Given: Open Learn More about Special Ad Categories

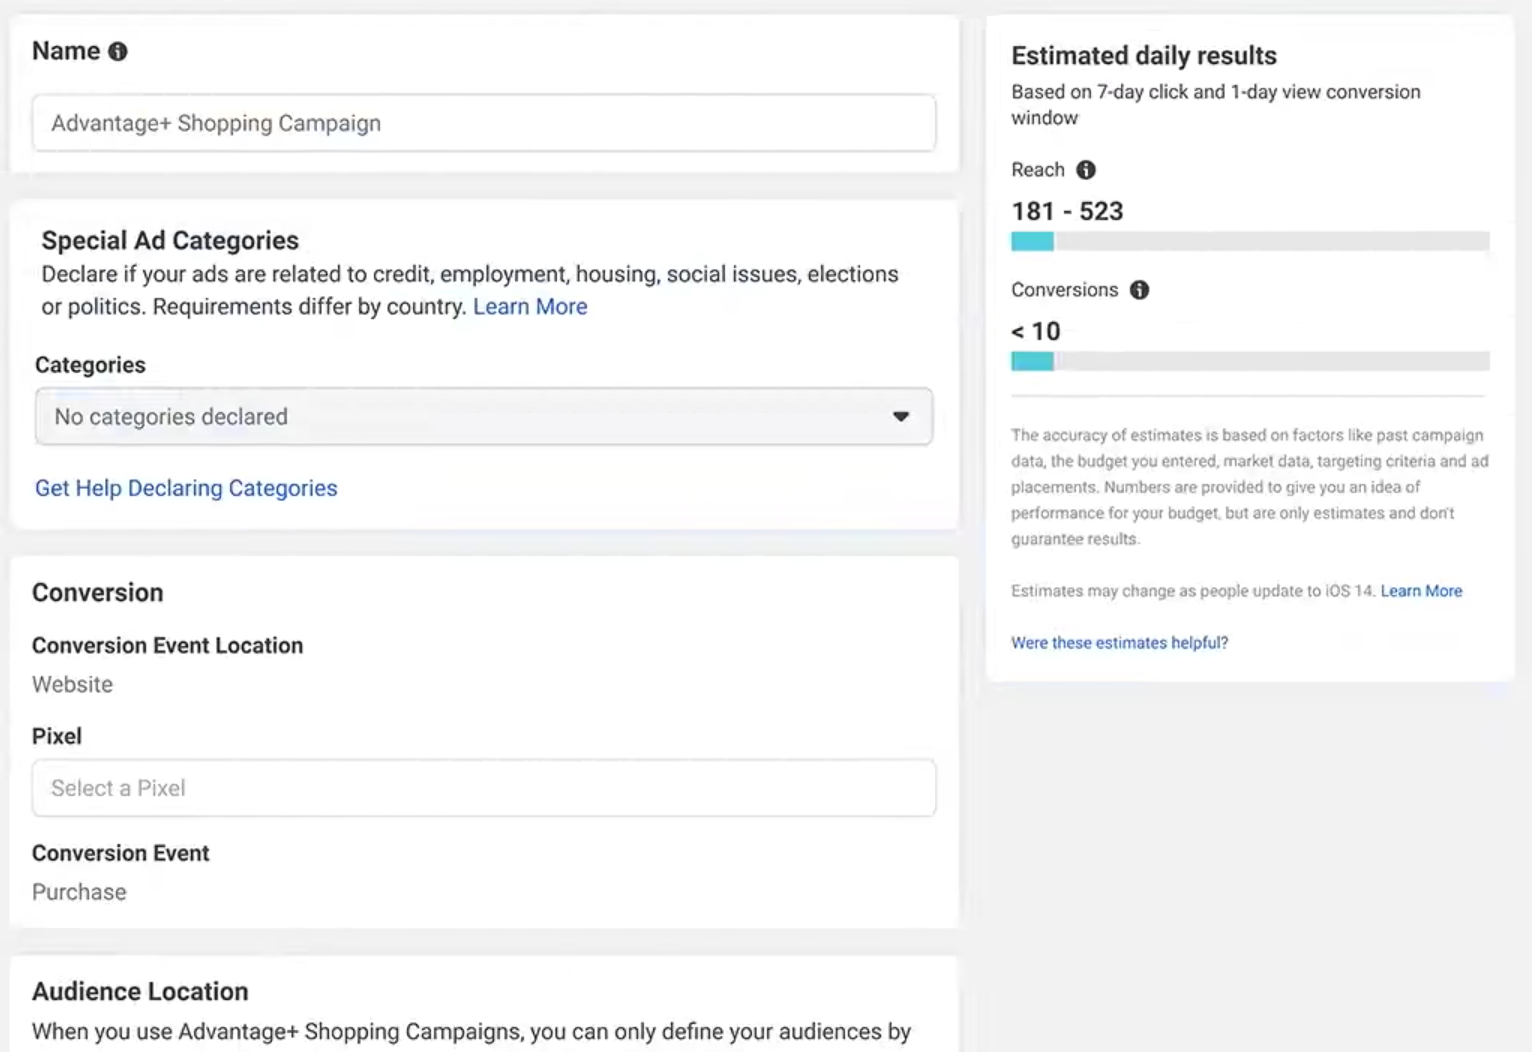Looking at the screenshot, I should coord(530,307).
